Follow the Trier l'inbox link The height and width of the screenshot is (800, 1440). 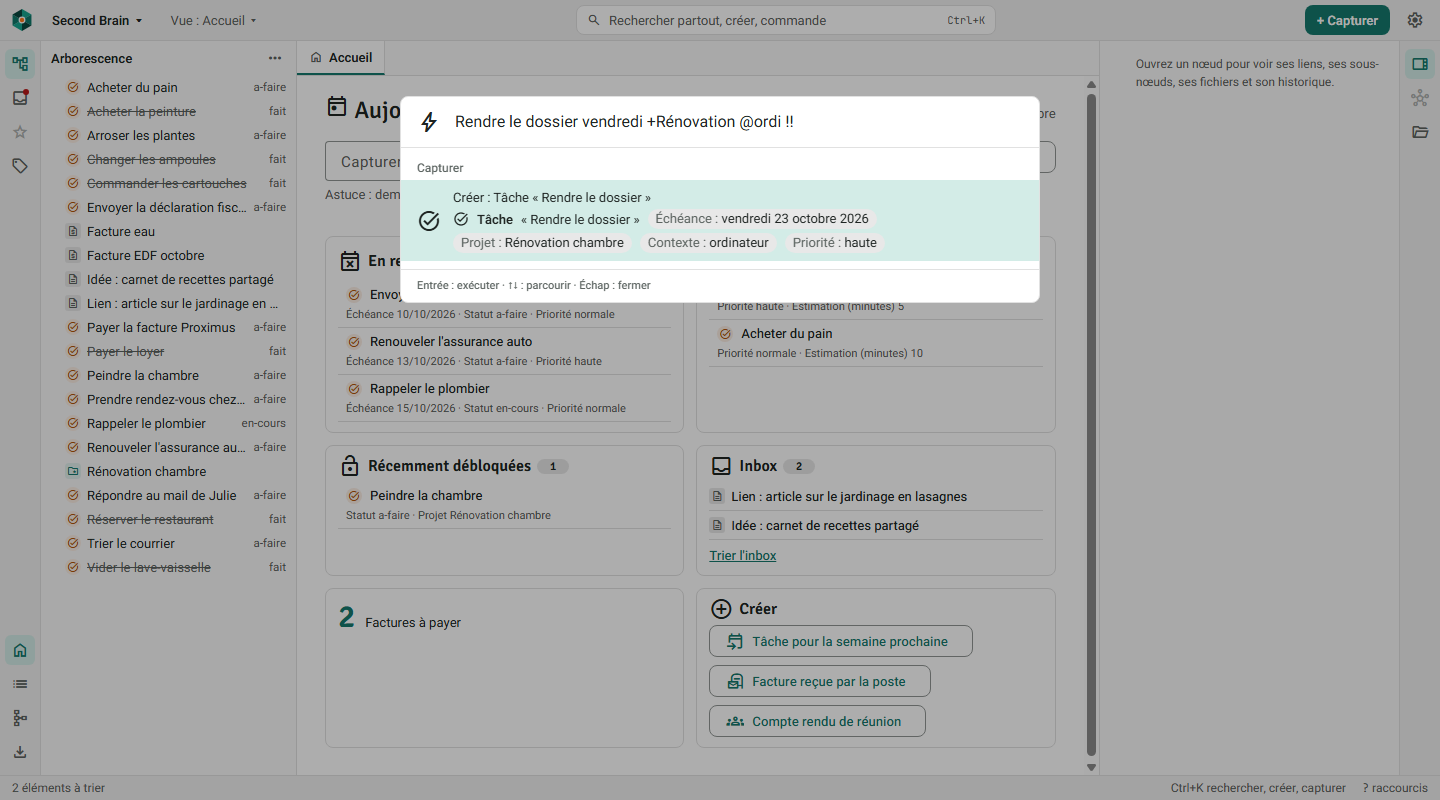tap(743, 555)
